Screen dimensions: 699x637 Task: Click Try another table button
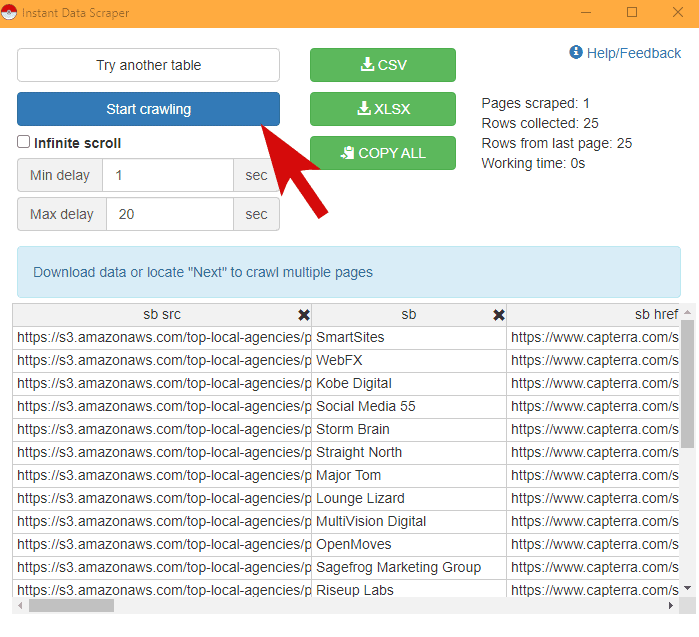148,65
